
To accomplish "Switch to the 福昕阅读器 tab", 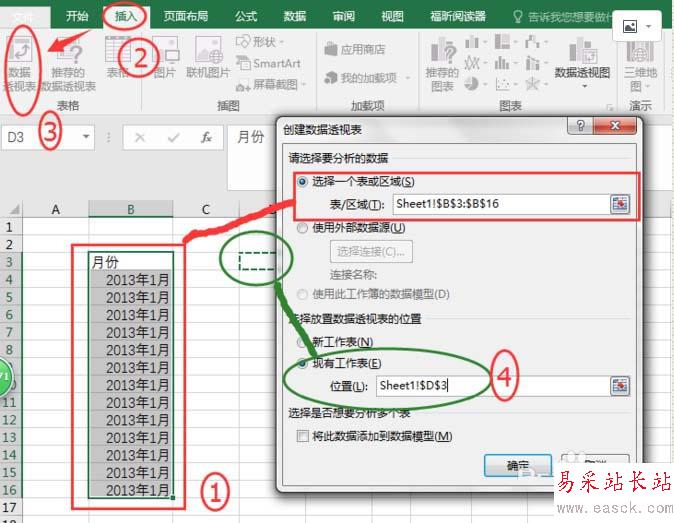I will point(458,16).
